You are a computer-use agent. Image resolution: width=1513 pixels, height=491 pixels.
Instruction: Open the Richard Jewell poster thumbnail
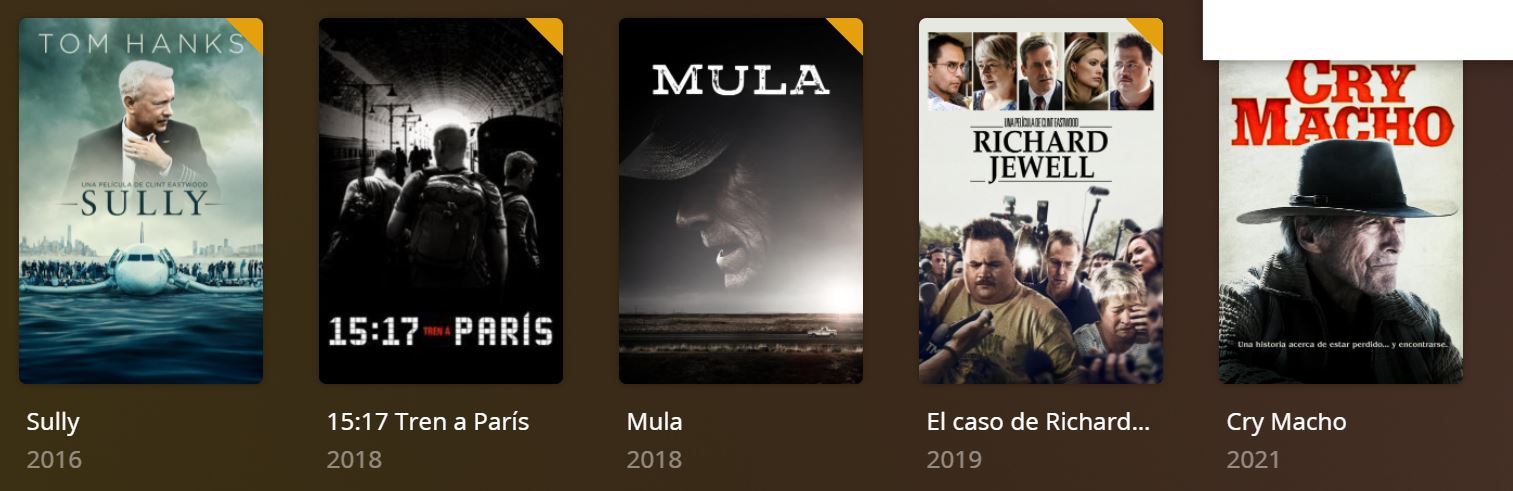(1041, 200)
